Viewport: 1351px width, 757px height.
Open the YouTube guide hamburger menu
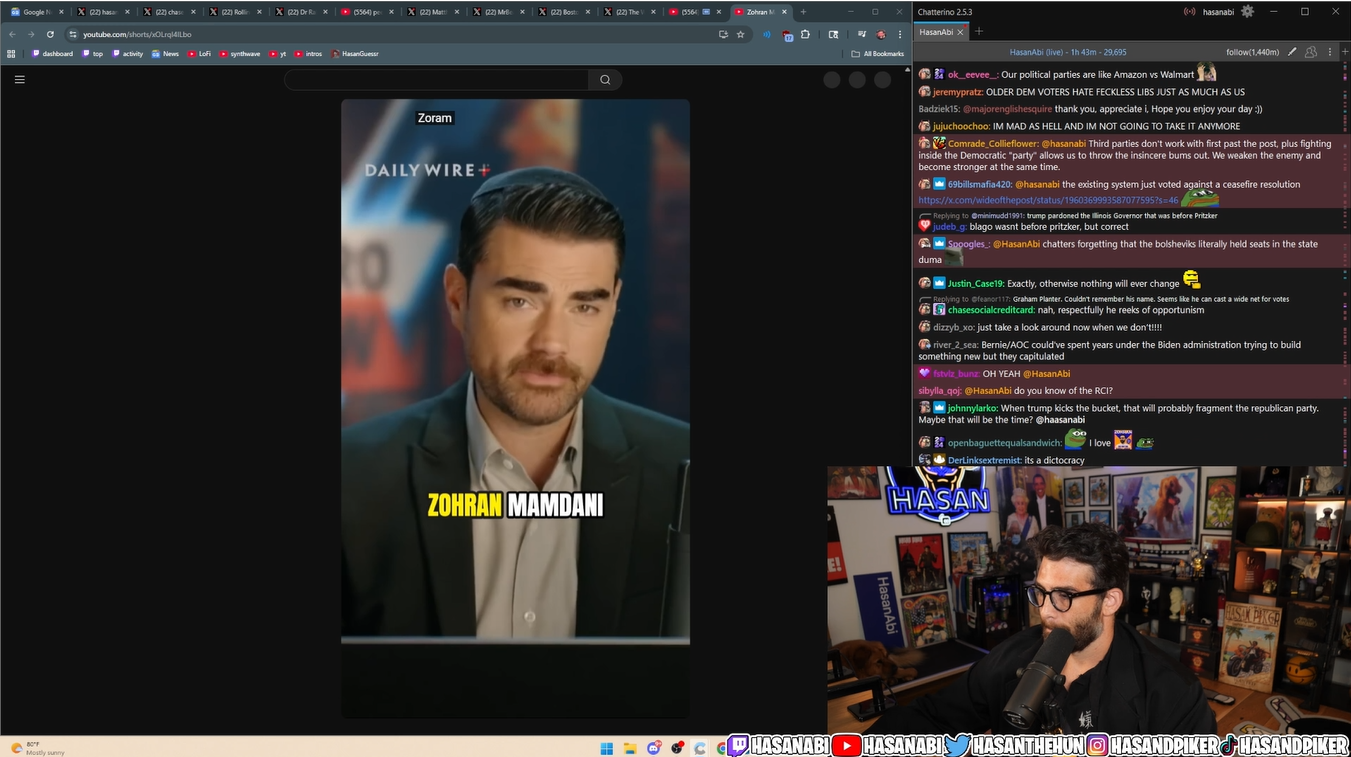tap(19, 80)
